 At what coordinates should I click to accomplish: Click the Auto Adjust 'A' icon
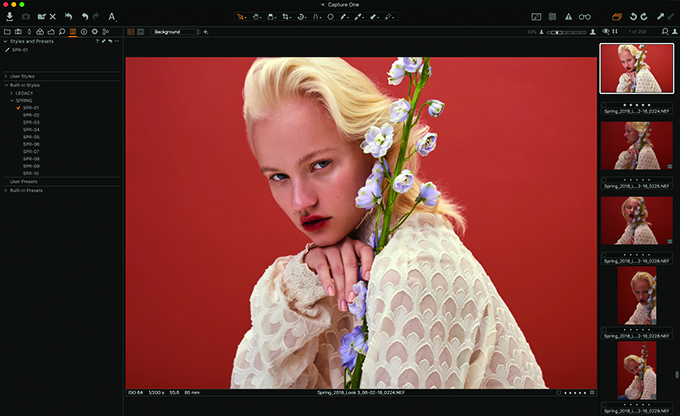click(x=112, y=16)
